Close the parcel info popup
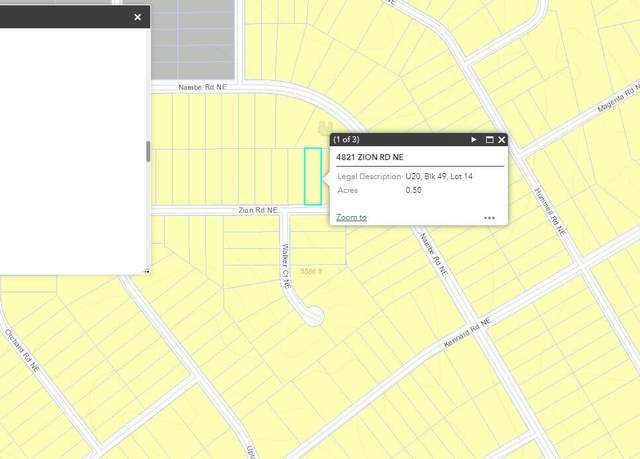The height and width of the screenshot is (459, 640). 502,140
